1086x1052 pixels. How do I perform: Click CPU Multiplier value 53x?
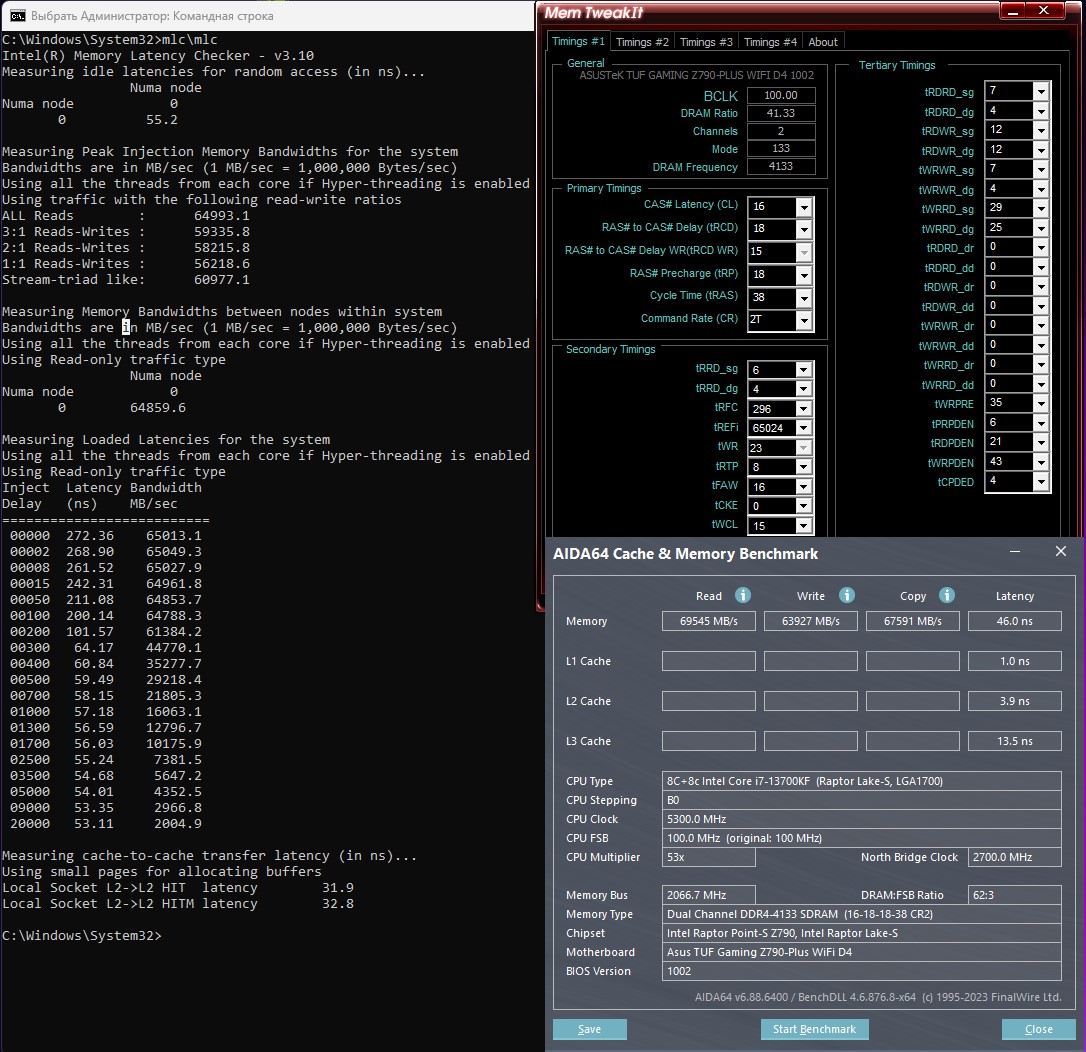(709, 857)
